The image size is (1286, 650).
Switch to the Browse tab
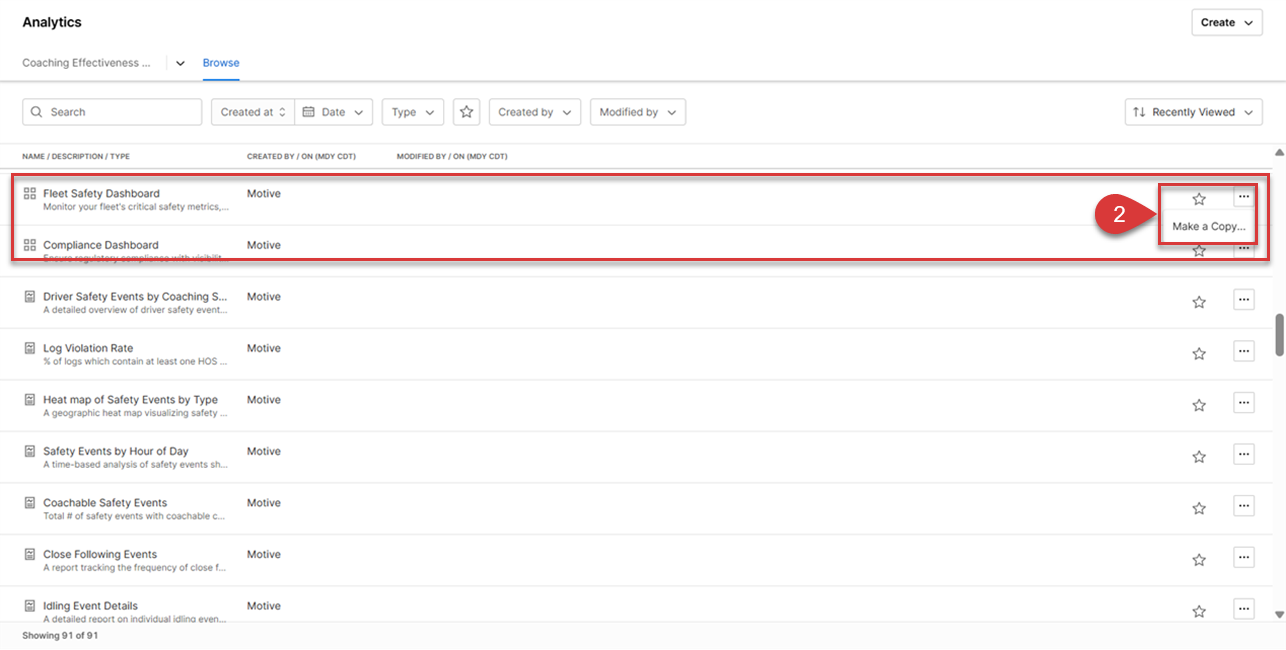pos(220,62)
